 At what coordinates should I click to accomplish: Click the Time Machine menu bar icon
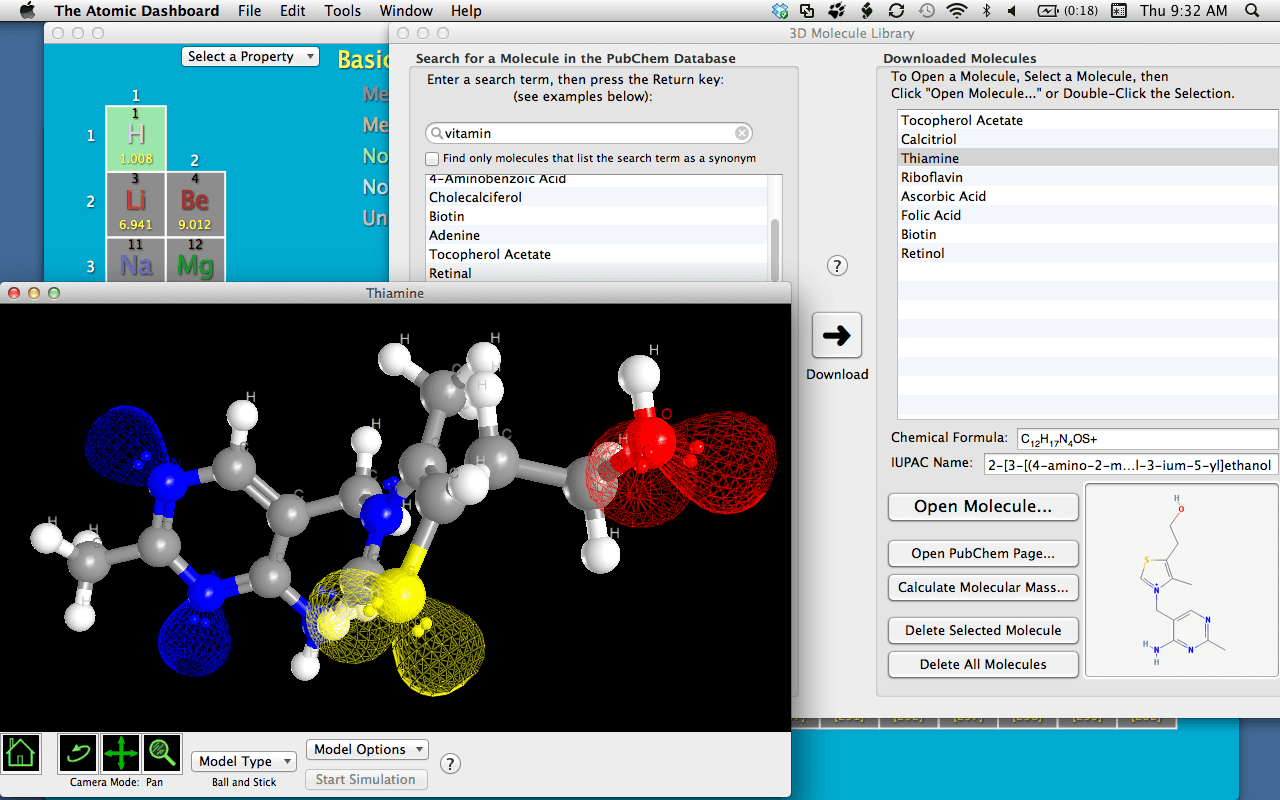point(927,11)
